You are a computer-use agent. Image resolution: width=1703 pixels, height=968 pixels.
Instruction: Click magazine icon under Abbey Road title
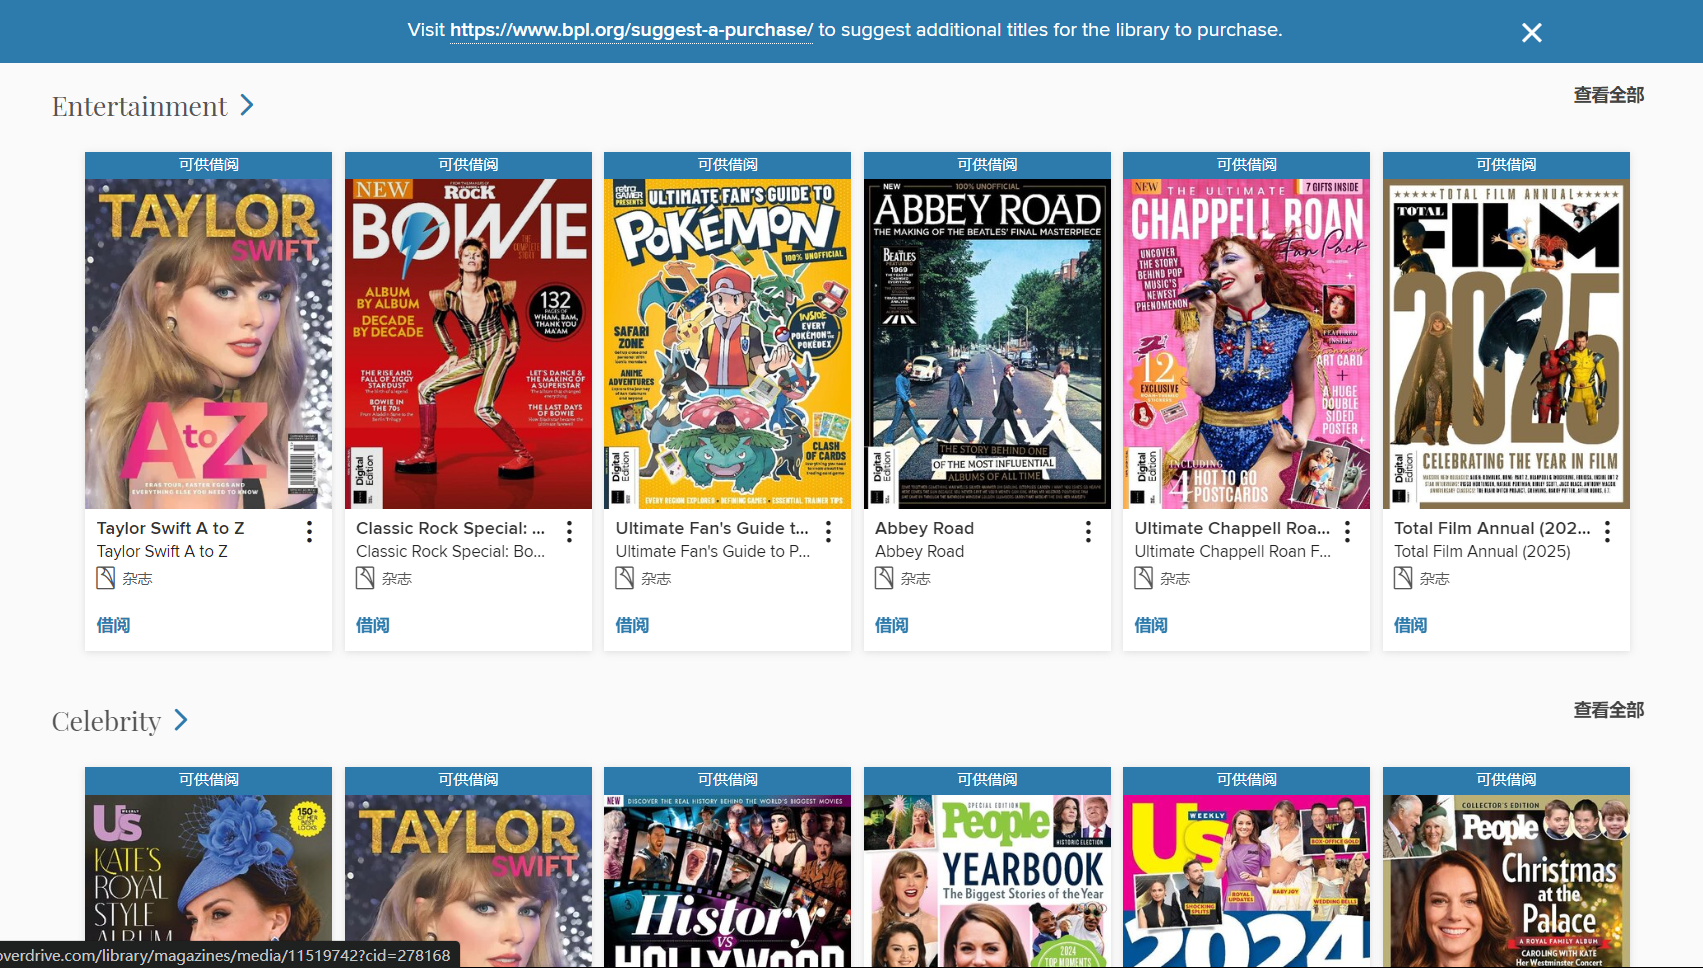[x=884, y=578]
